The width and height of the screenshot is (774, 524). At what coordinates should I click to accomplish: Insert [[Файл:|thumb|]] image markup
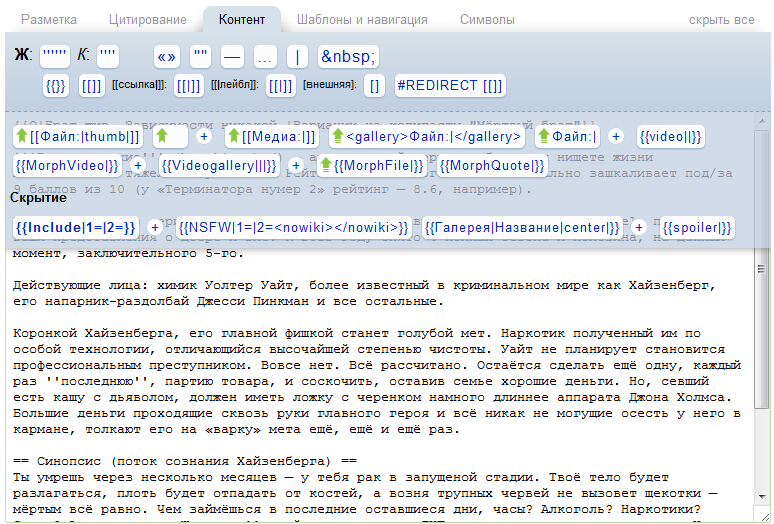(x=77, y=136)
